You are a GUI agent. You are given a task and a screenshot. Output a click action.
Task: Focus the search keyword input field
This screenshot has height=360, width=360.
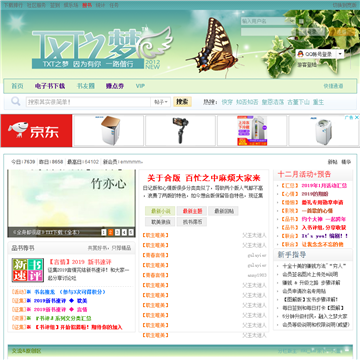(x=88, y=102)
